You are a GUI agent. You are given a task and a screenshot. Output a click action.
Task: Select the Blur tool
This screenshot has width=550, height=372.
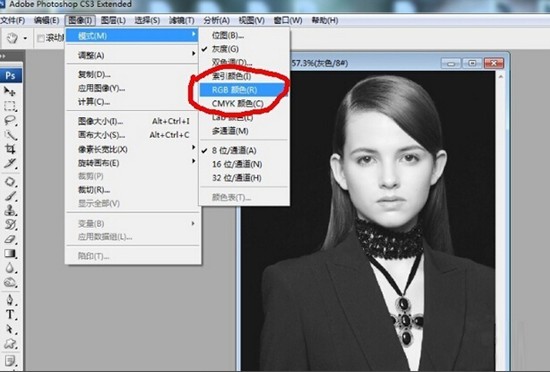tap(9, 268)
